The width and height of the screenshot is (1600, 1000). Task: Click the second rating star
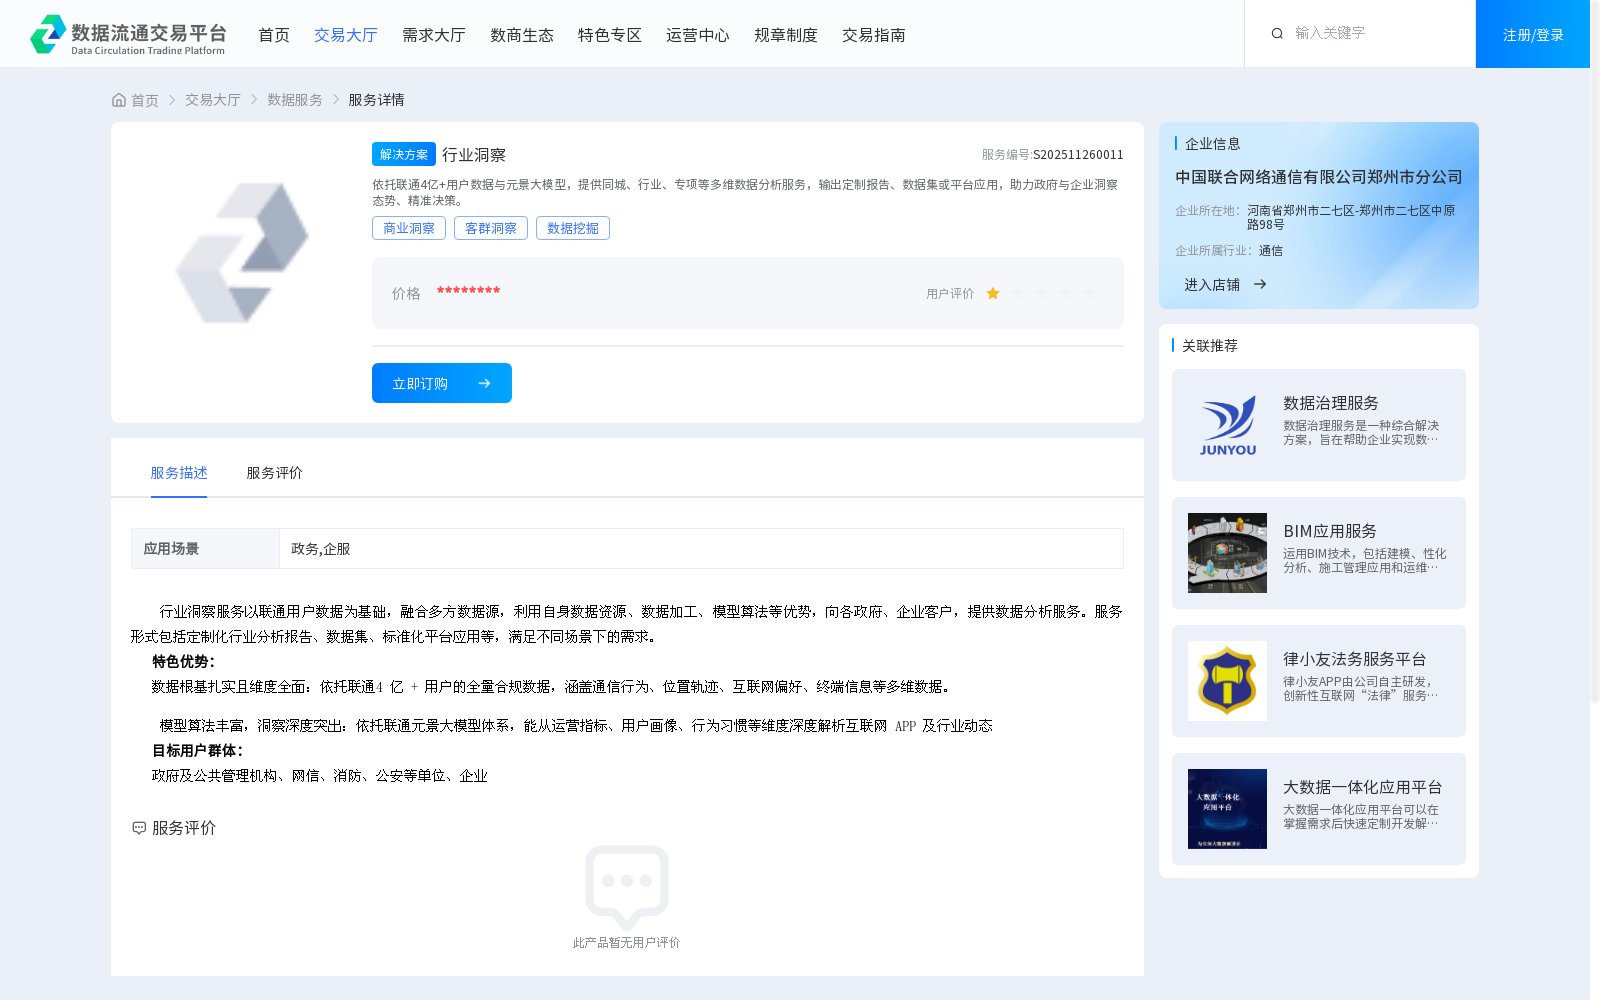pyautogui.click(x=1017, y=293)
